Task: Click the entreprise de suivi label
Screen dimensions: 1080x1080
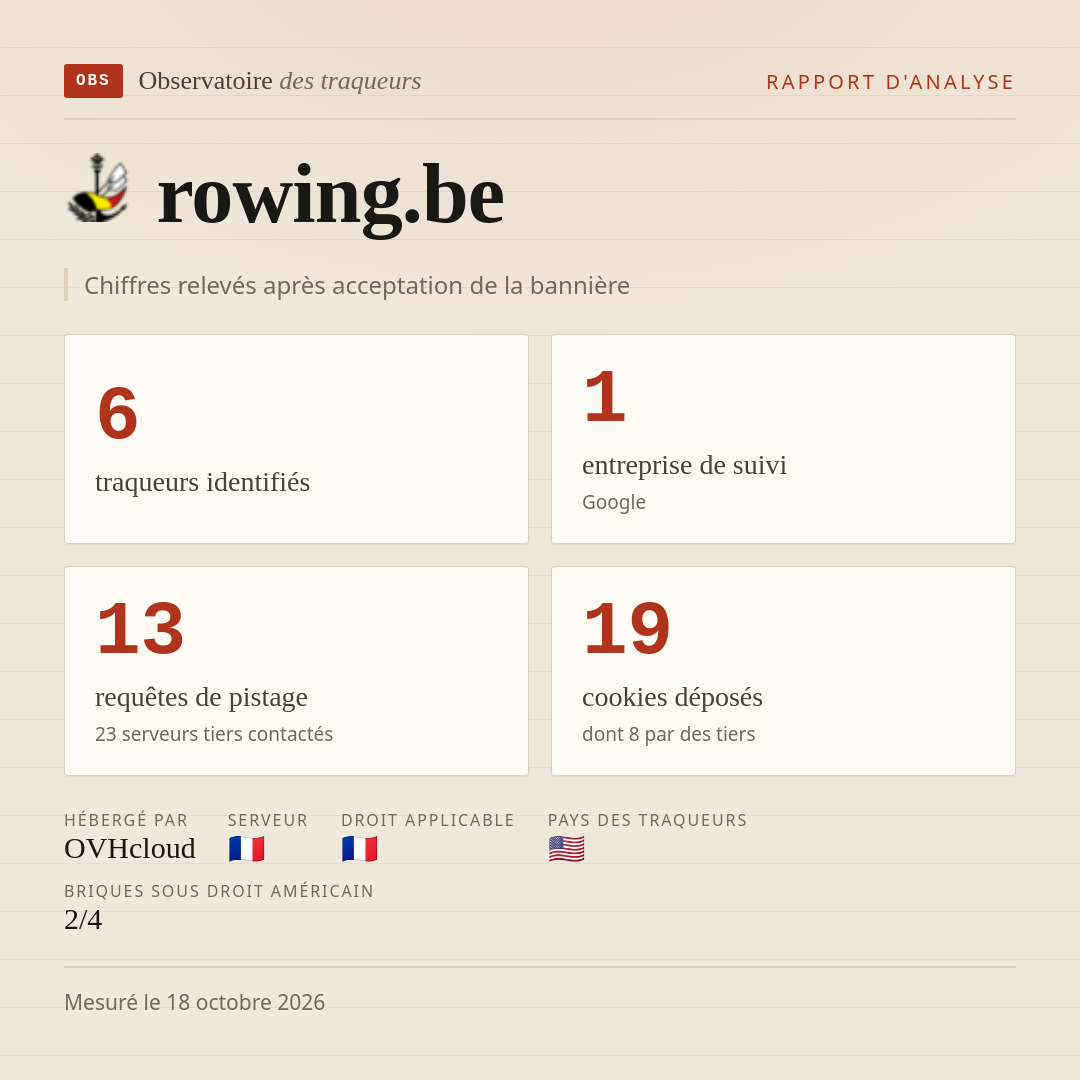Action: pyautogui.click(x=684, y=465)
